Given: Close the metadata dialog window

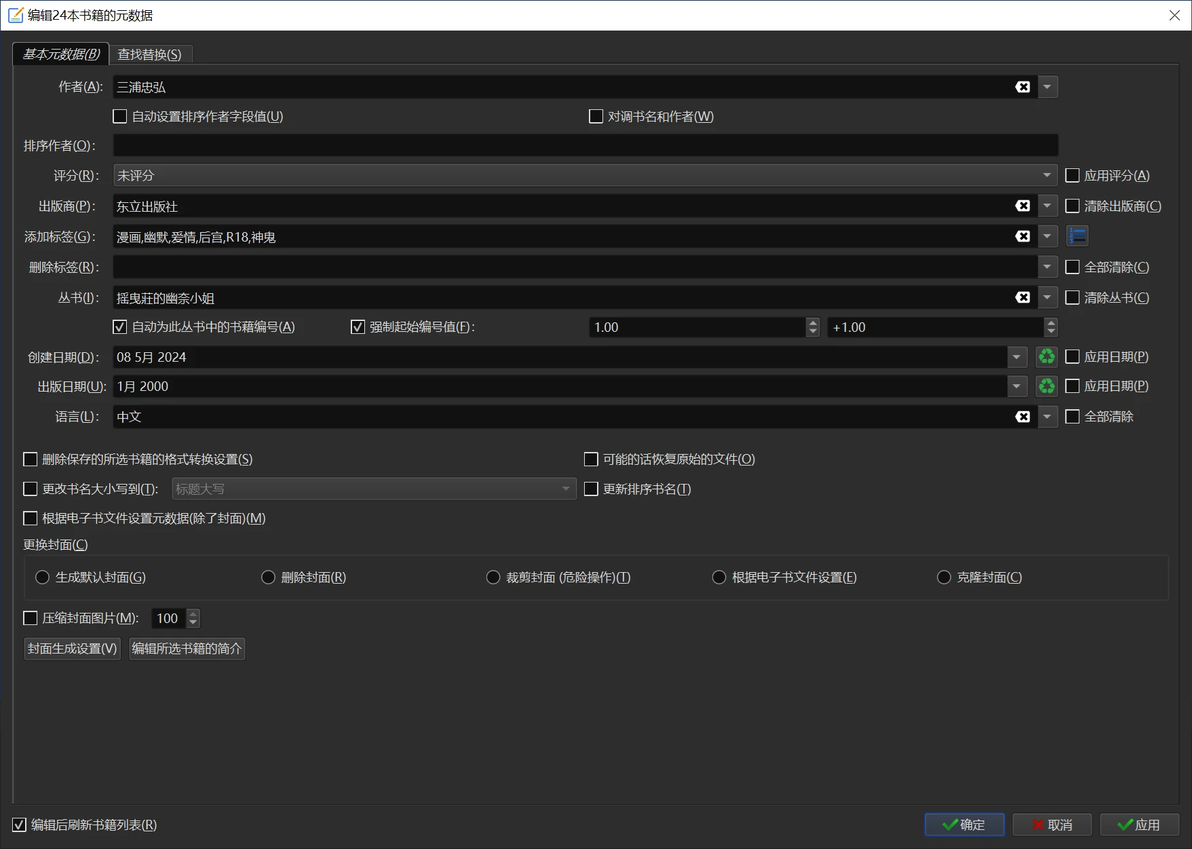Looking at the screenshot, I should click(1174, 15).
